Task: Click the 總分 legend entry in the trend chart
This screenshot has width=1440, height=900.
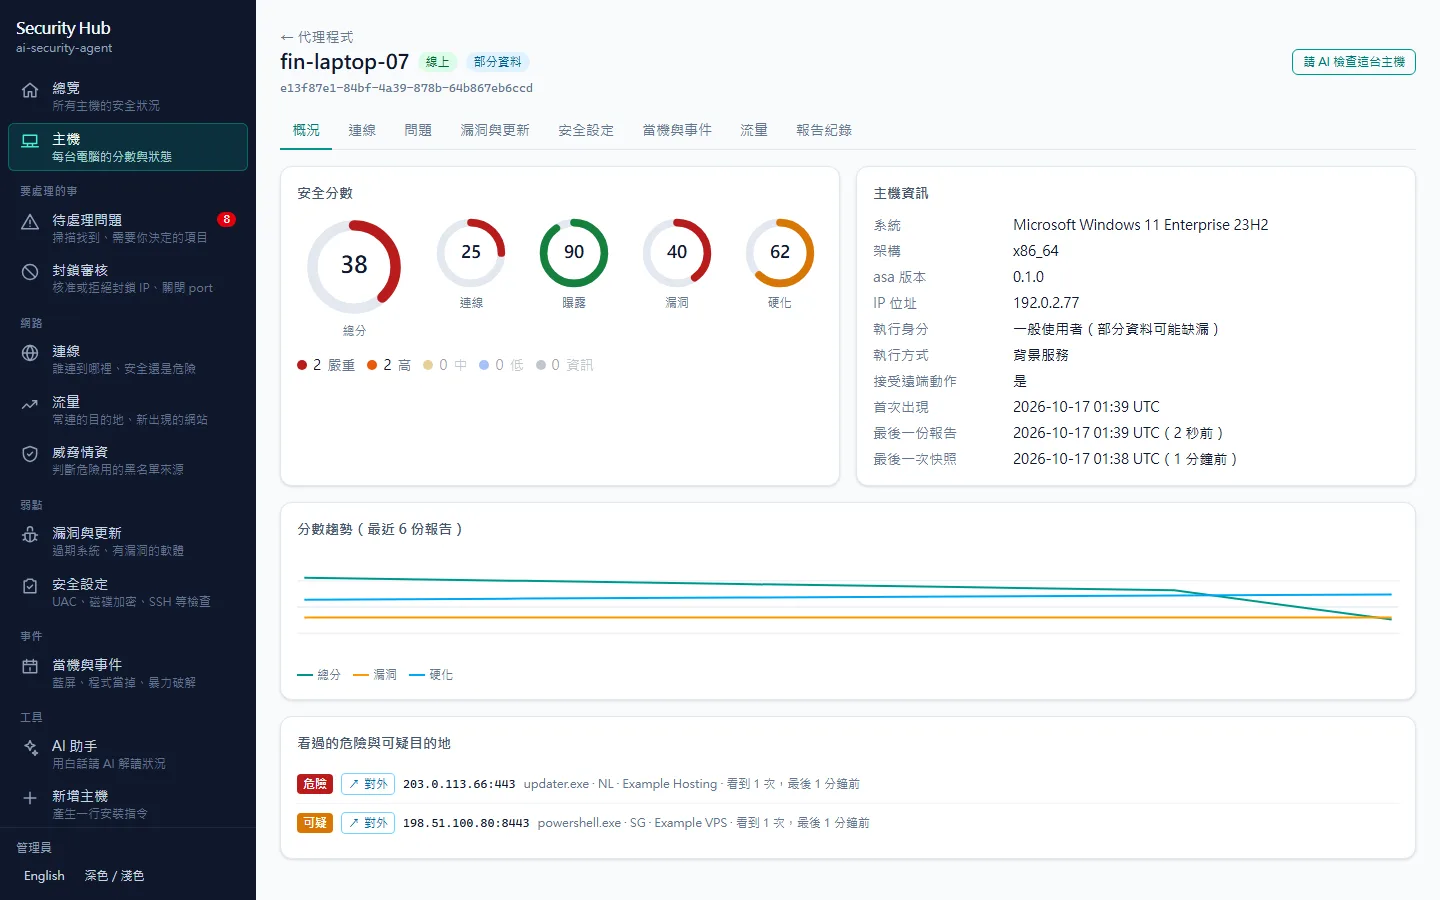Action: click(x=319, y=675)
